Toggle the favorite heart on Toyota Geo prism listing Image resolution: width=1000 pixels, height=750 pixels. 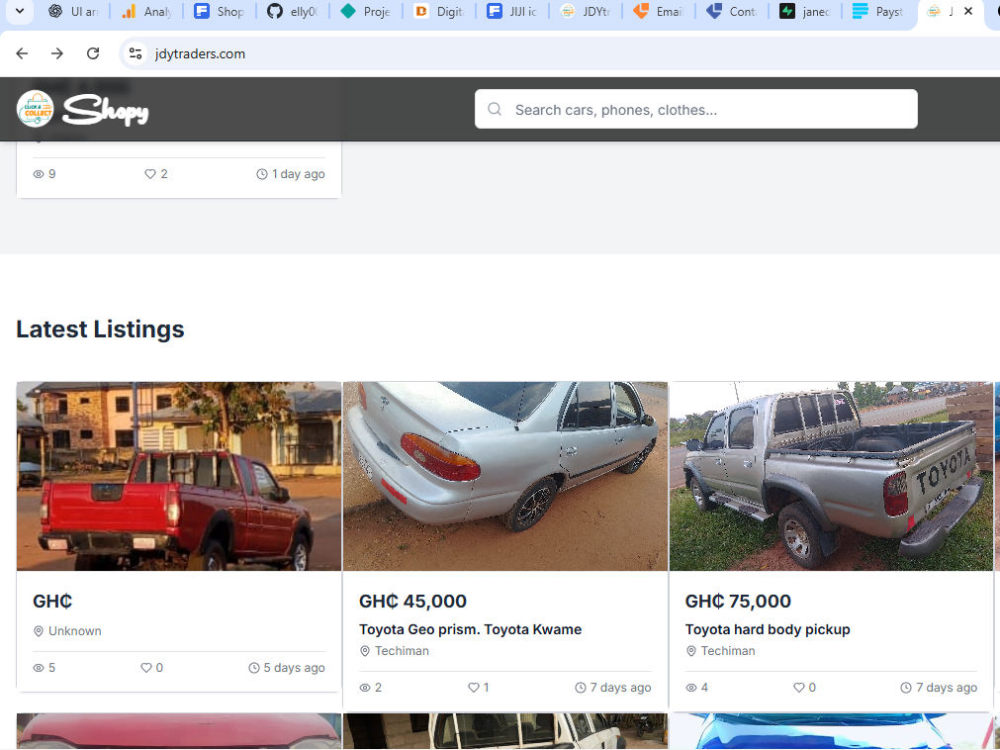[x=471, y=687]
